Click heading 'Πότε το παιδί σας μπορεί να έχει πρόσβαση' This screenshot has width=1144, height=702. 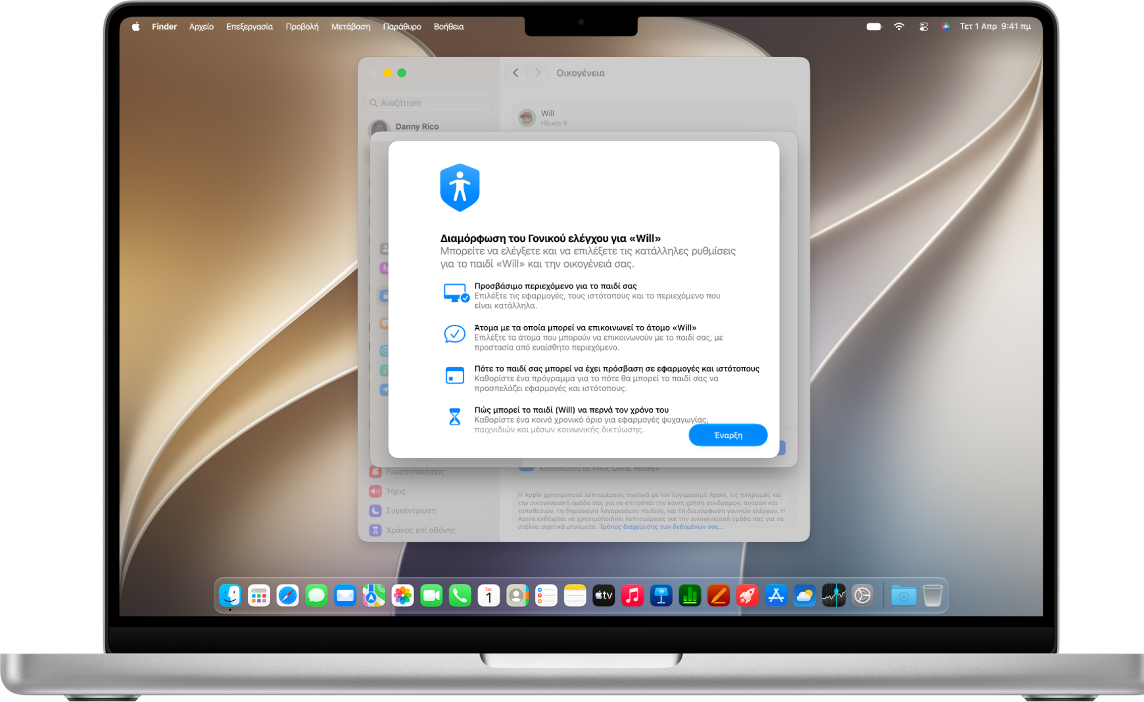[x=617, y=369]
